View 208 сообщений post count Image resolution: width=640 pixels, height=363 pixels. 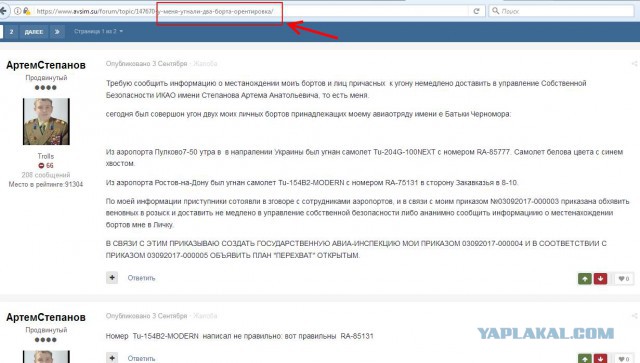pyautogui.click(x=46, y=175)
